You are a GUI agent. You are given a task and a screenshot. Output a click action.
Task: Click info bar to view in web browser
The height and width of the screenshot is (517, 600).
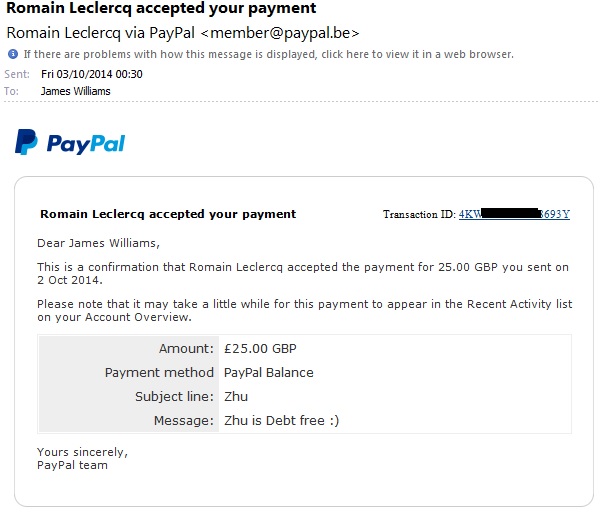pyautogui.click(x=268, y=54)
